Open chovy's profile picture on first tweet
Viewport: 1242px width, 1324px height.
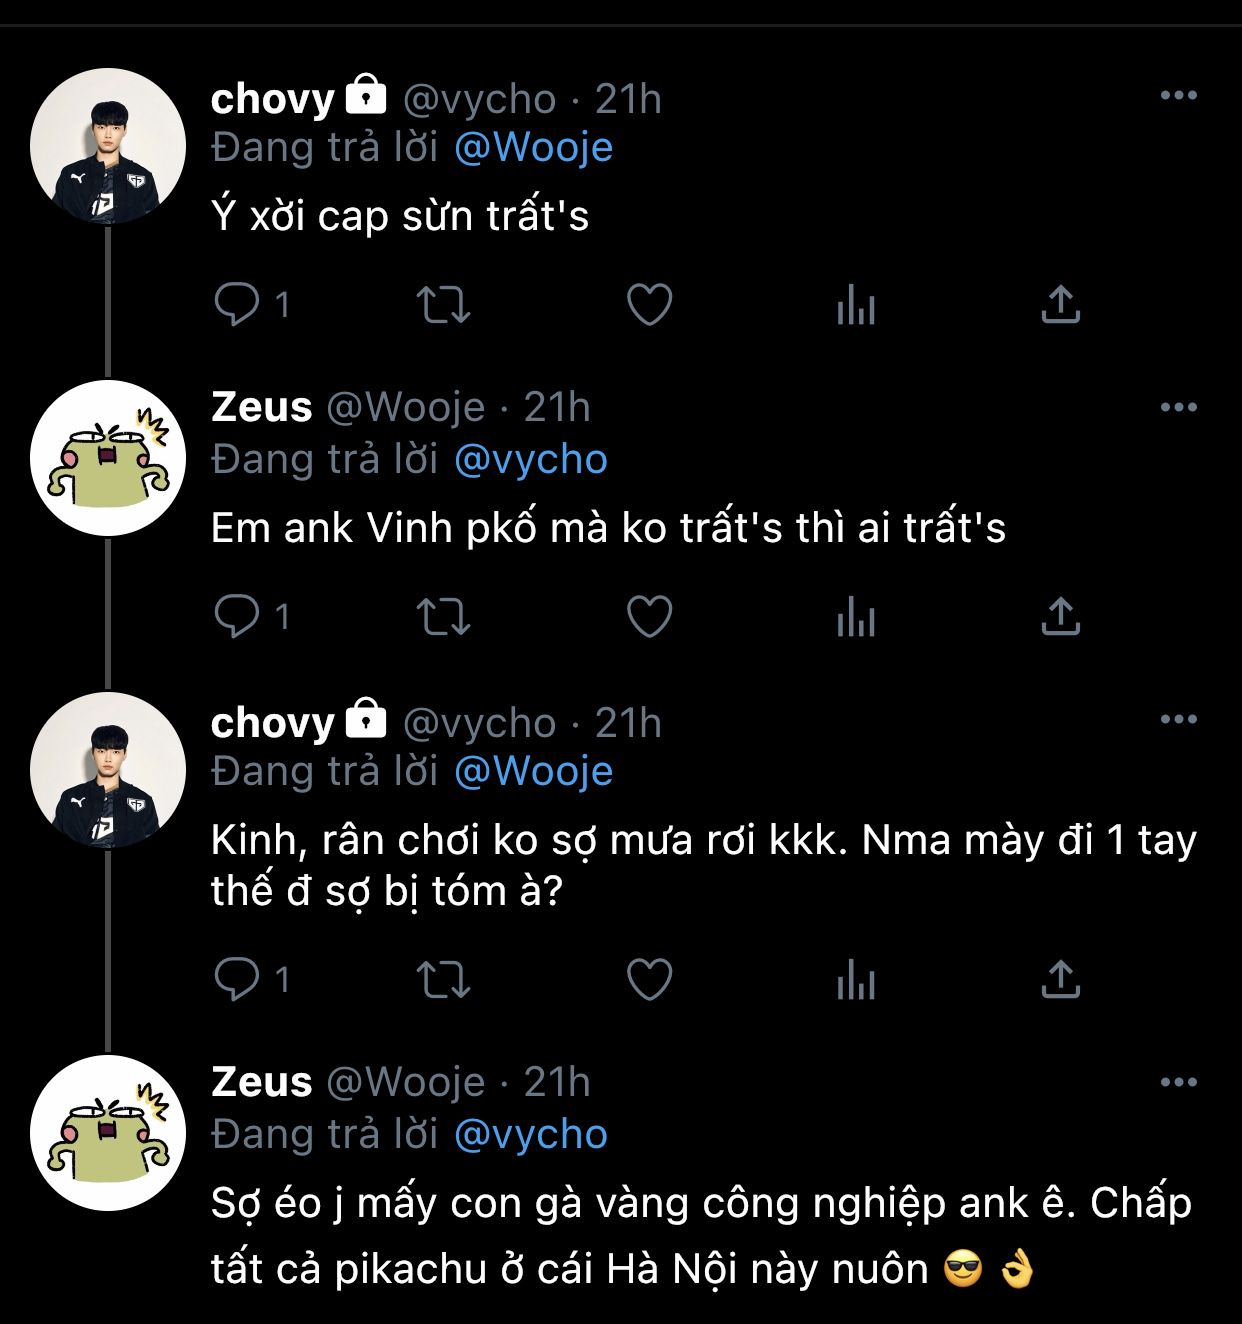pos(108,146)
